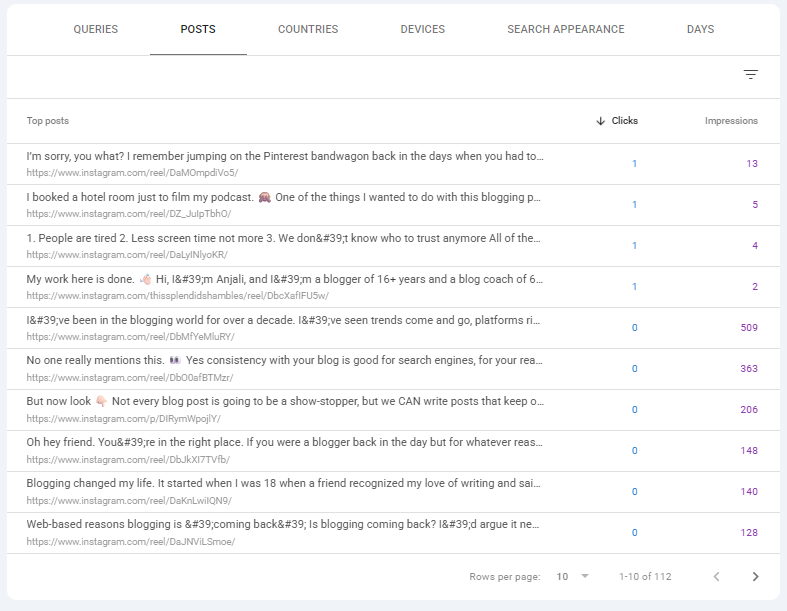Click the 128 impressions value
The width and height of the screenshot is (787, 611).
pos(749,533)
